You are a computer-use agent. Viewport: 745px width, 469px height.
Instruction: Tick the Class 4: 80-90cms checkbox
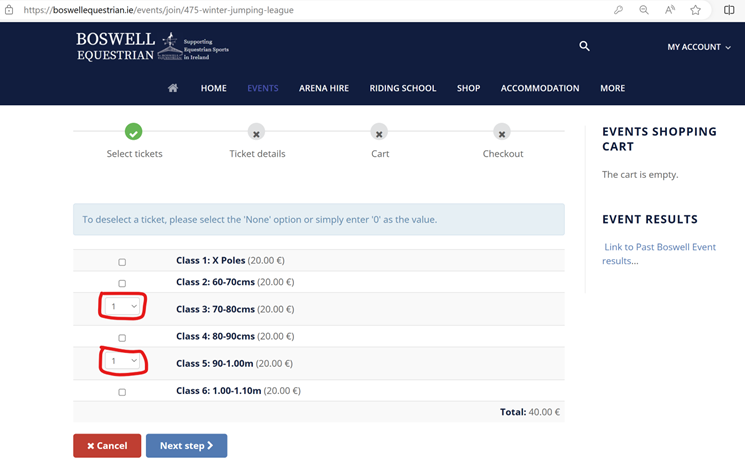point(122,338)
